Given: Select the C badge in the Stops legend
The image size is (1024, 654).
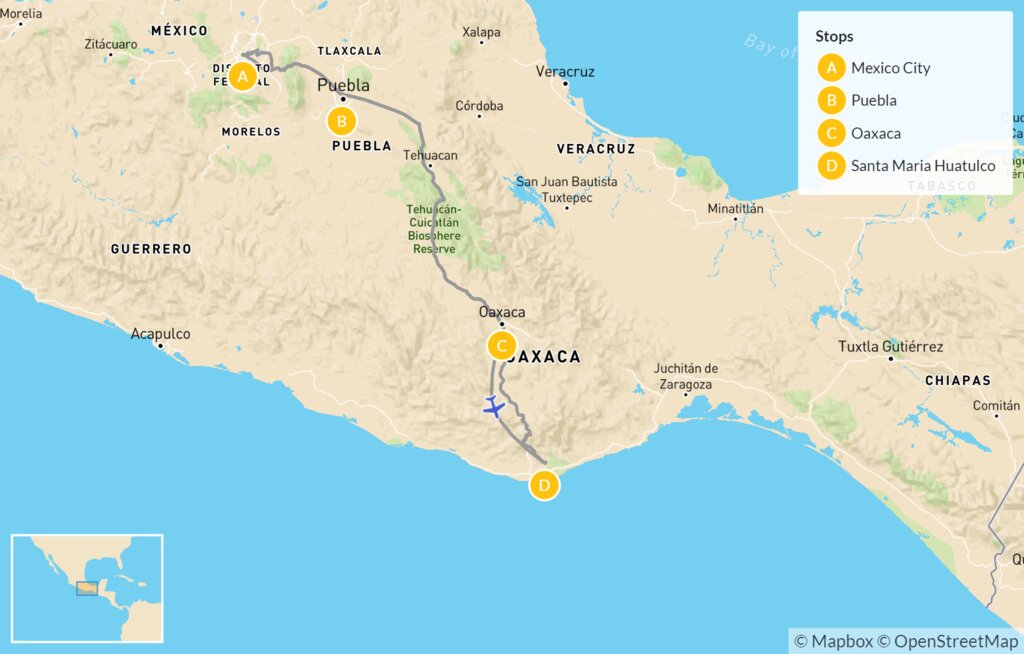Looking at the screenshot, I should [830, 133].
